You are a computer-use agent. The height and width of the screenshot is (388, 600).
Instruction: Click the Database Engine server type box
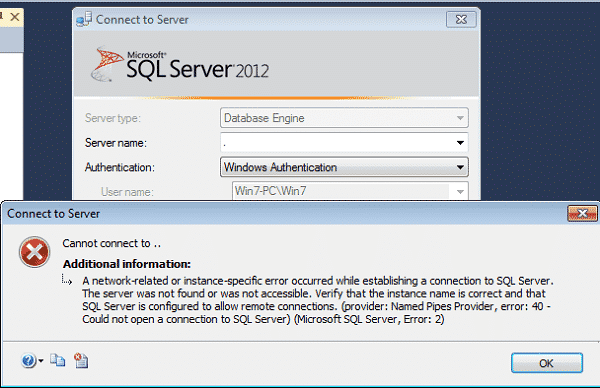click(x=344, y=118)
